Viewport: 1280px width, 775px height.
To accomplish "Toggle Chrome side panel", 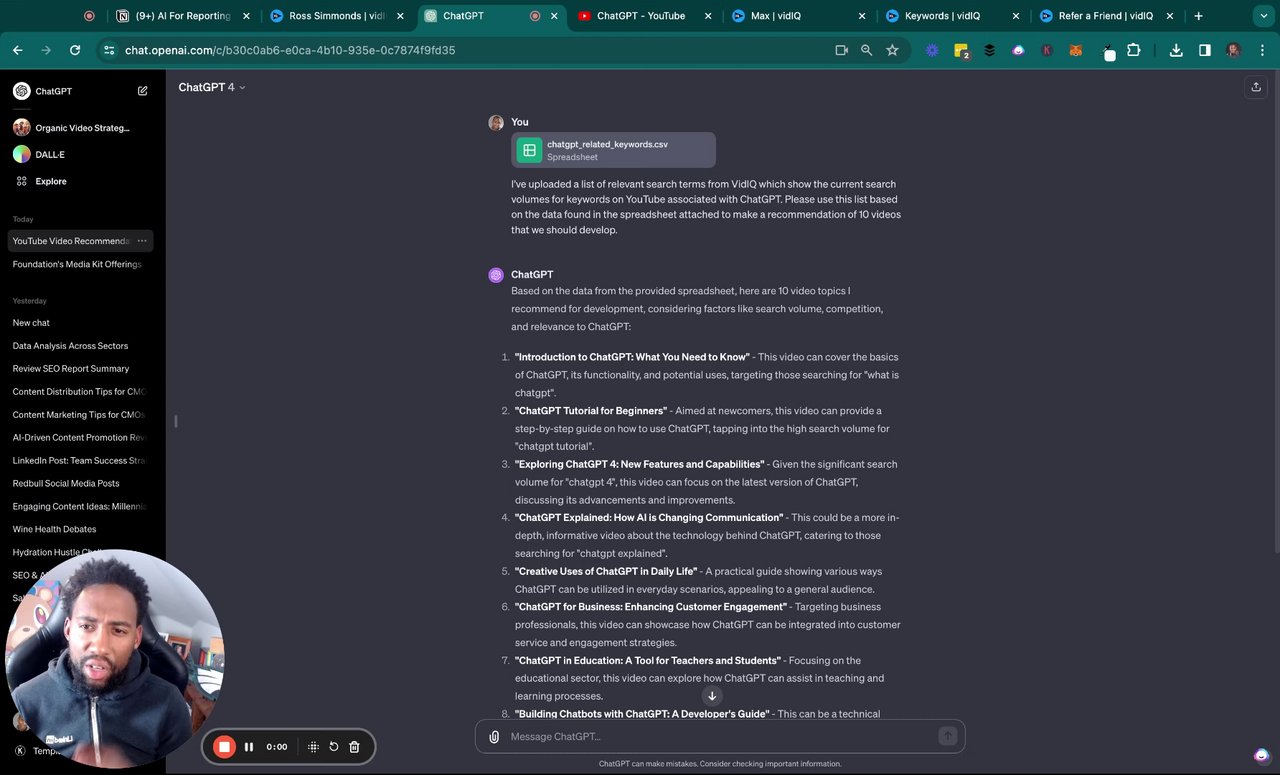I will [x=1205, y=50].
